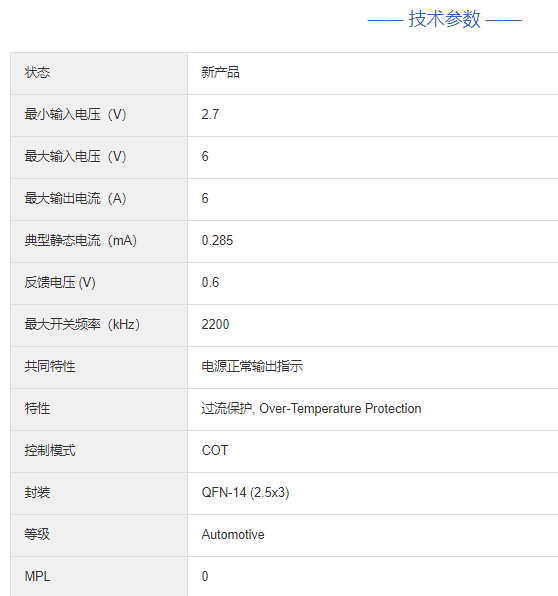Image resolution: width=558 pixels, height=596 pixels.
Task: Select the 典型静态电流 (mA) label
Action: click(81, 240)
